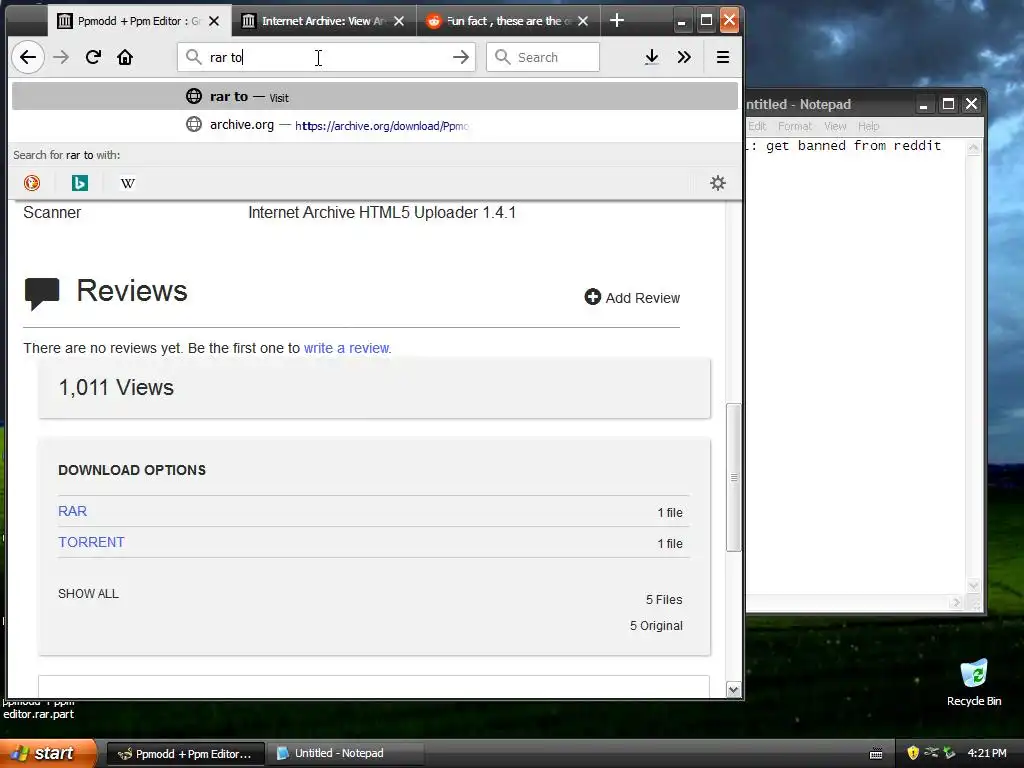Open the View menu in Notepad
The image size is (1024, 768).
pyautogui.click(x=835, y=126)
